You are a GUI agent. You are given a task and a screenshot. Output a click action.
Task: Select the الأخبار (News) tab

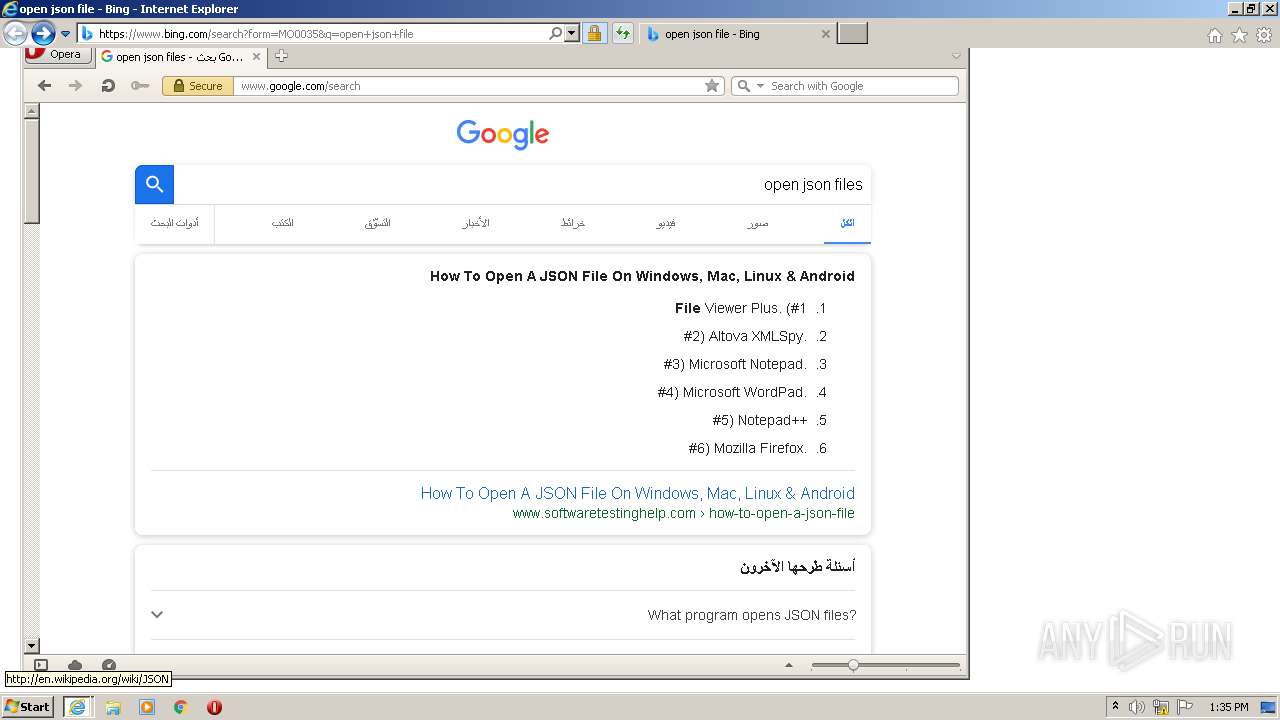tap(476, 223)
